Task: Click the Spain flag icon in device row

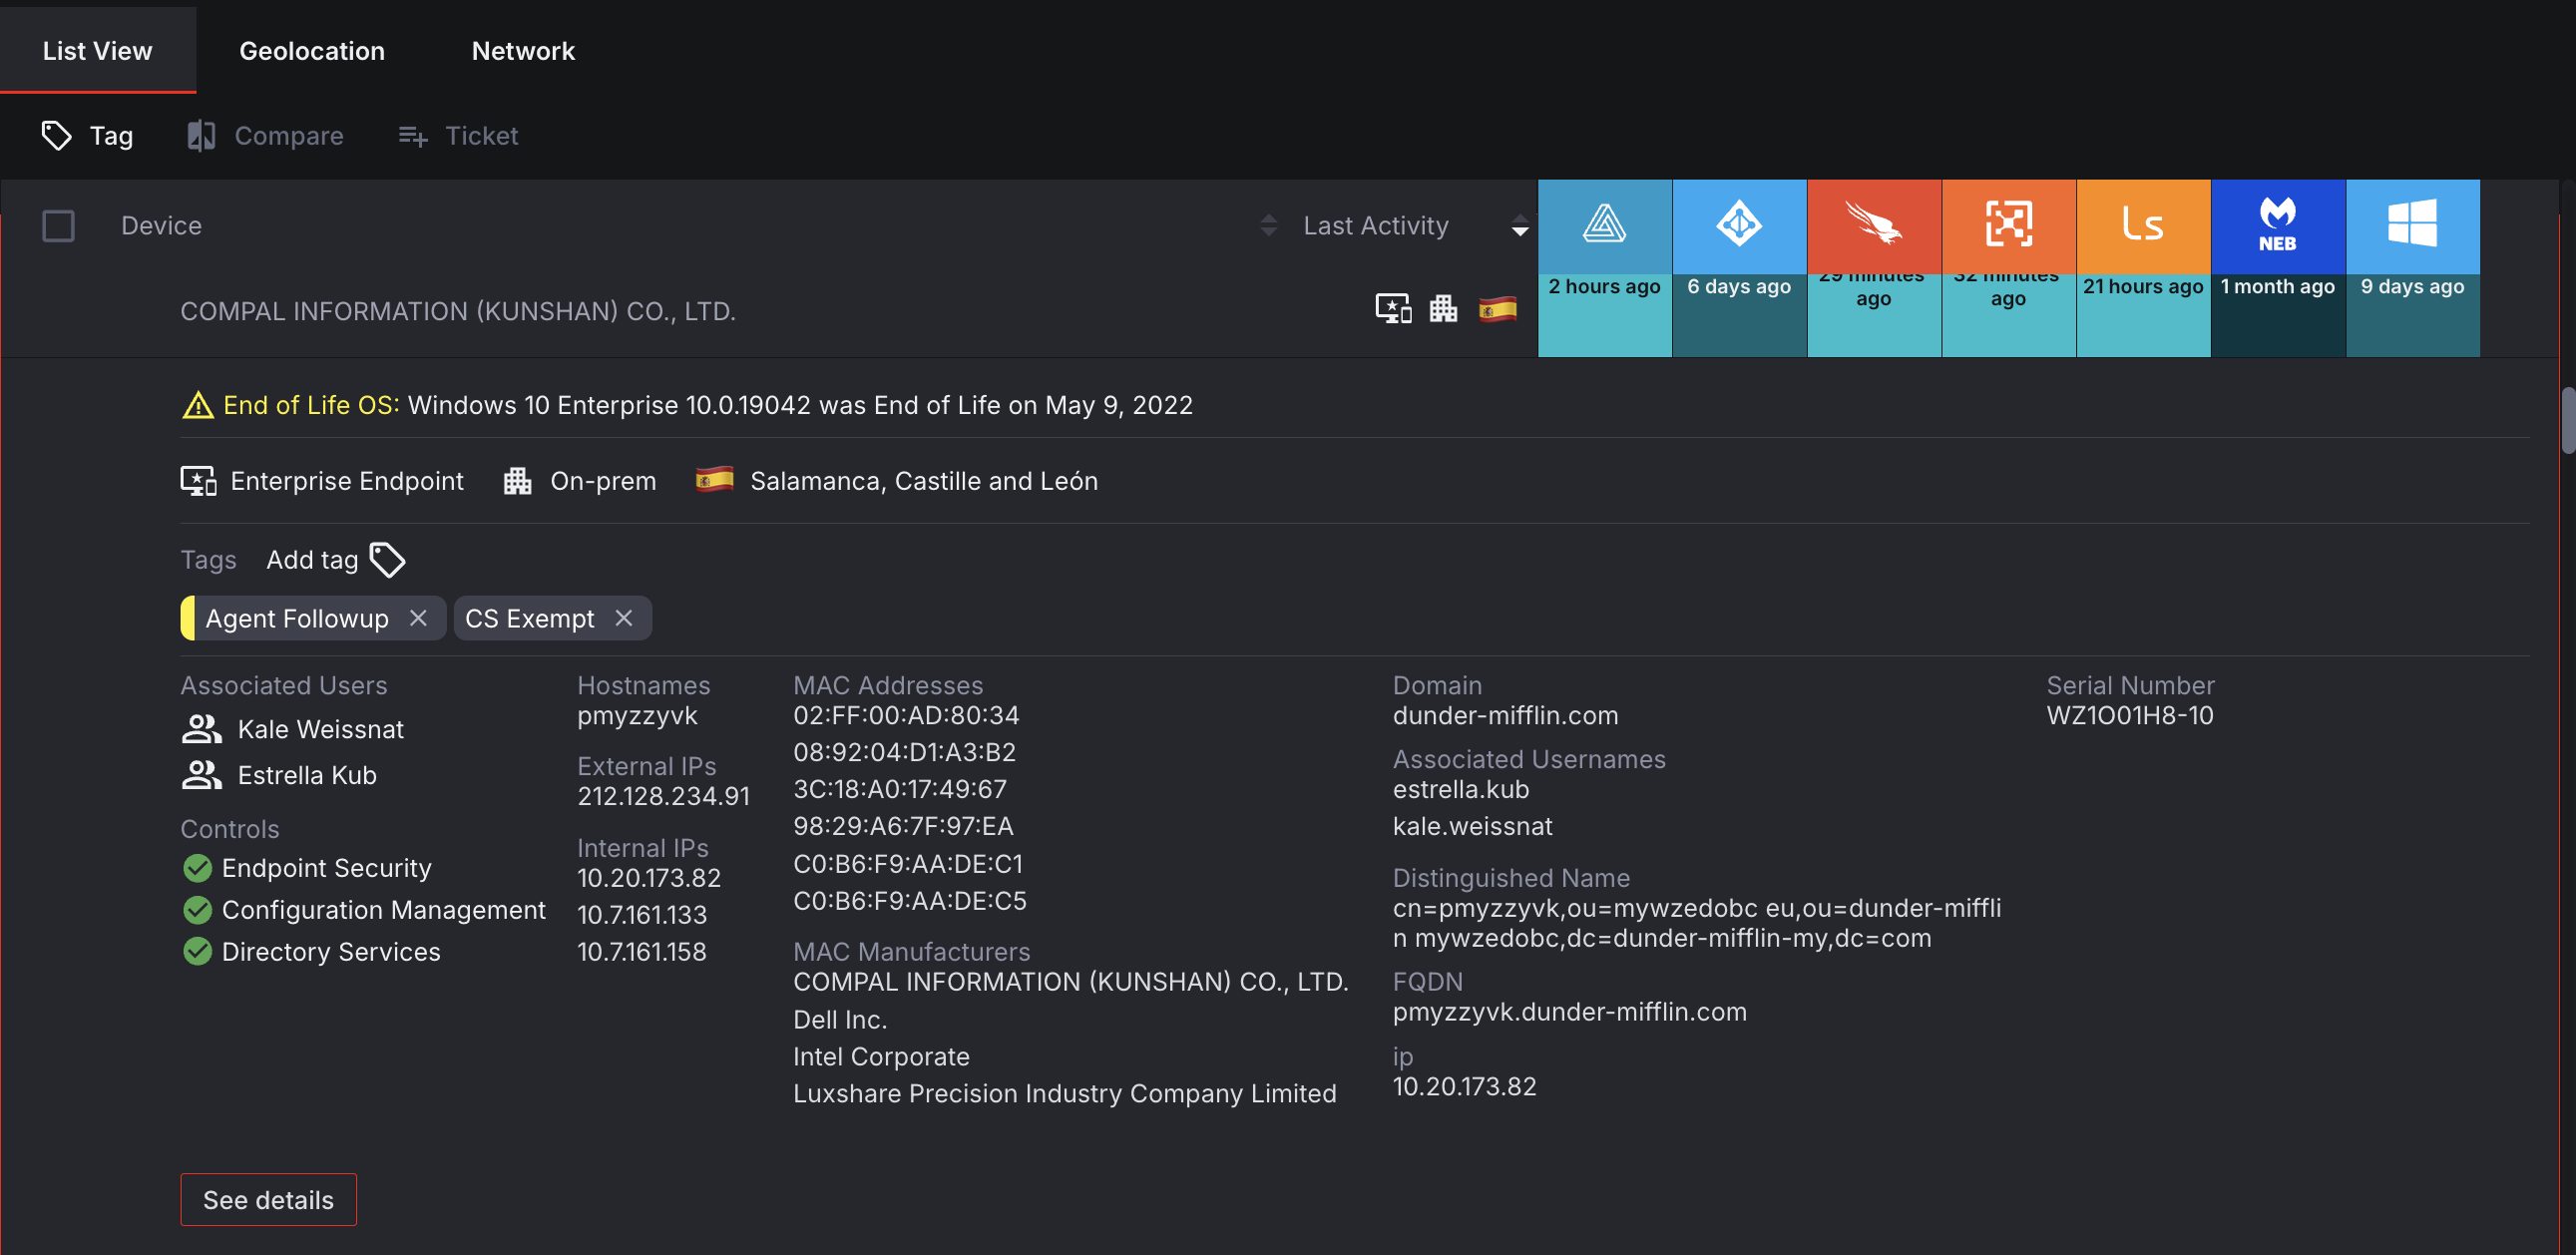Action: click(1497, 310)
